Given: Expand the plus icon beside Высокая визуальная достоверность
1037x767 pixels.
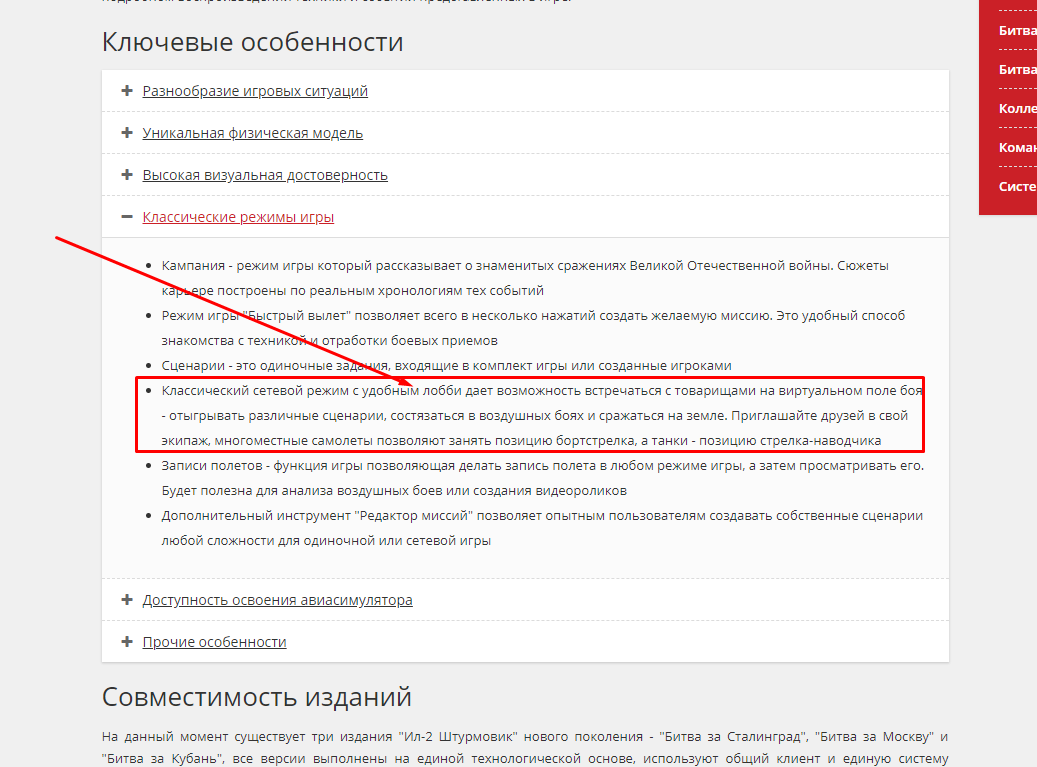Looking at the screenshot, I should coord(127,175).
